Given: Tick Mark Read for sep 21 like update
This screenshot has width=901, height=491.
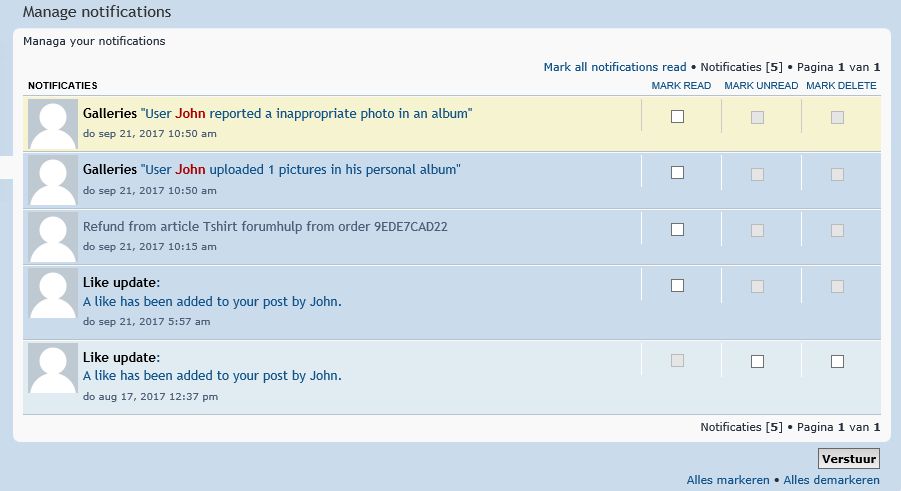Looking at the screenshot, I should coord(677,285).
